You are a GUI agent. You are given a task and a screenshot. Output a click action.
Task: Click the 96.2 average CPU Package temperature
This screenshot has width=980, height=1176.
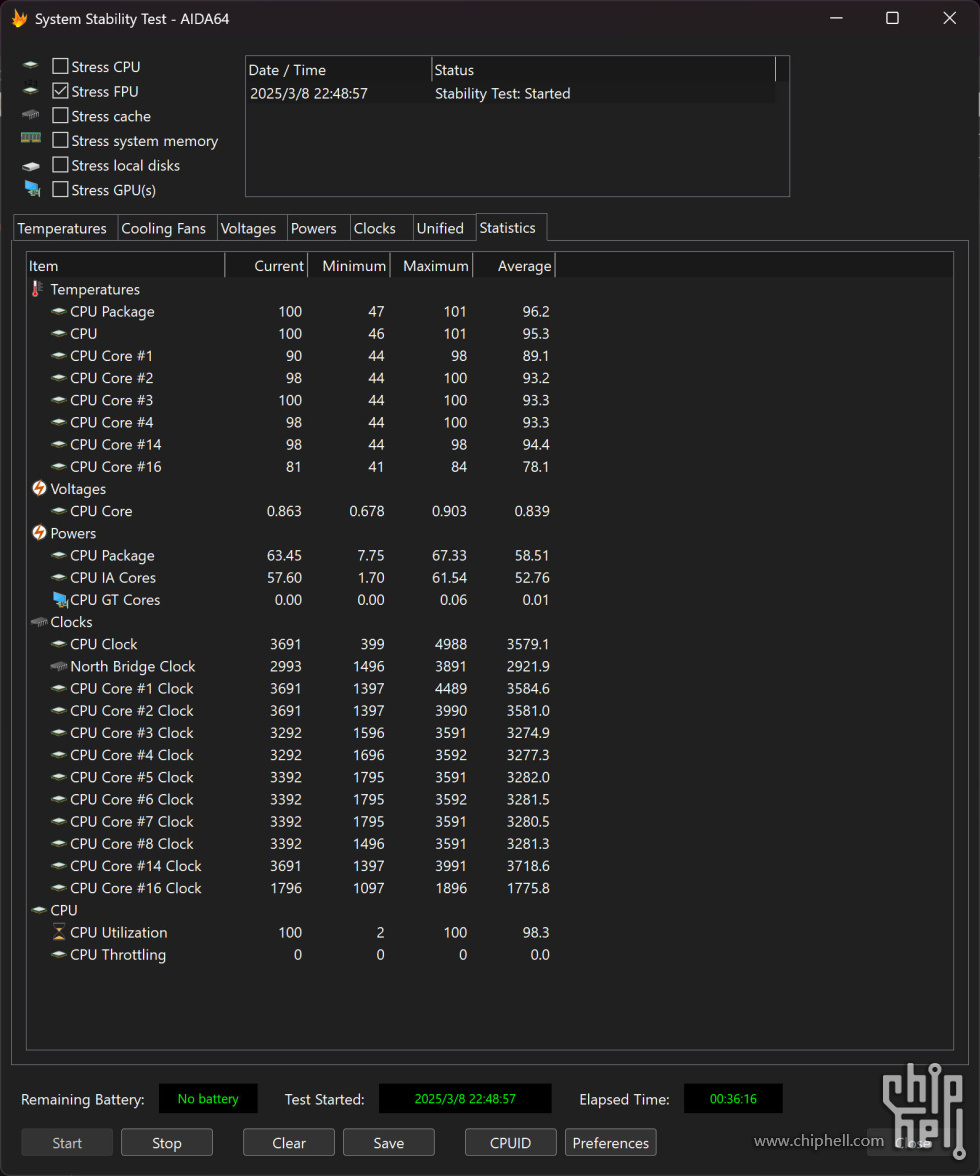[x=535, y=311]
